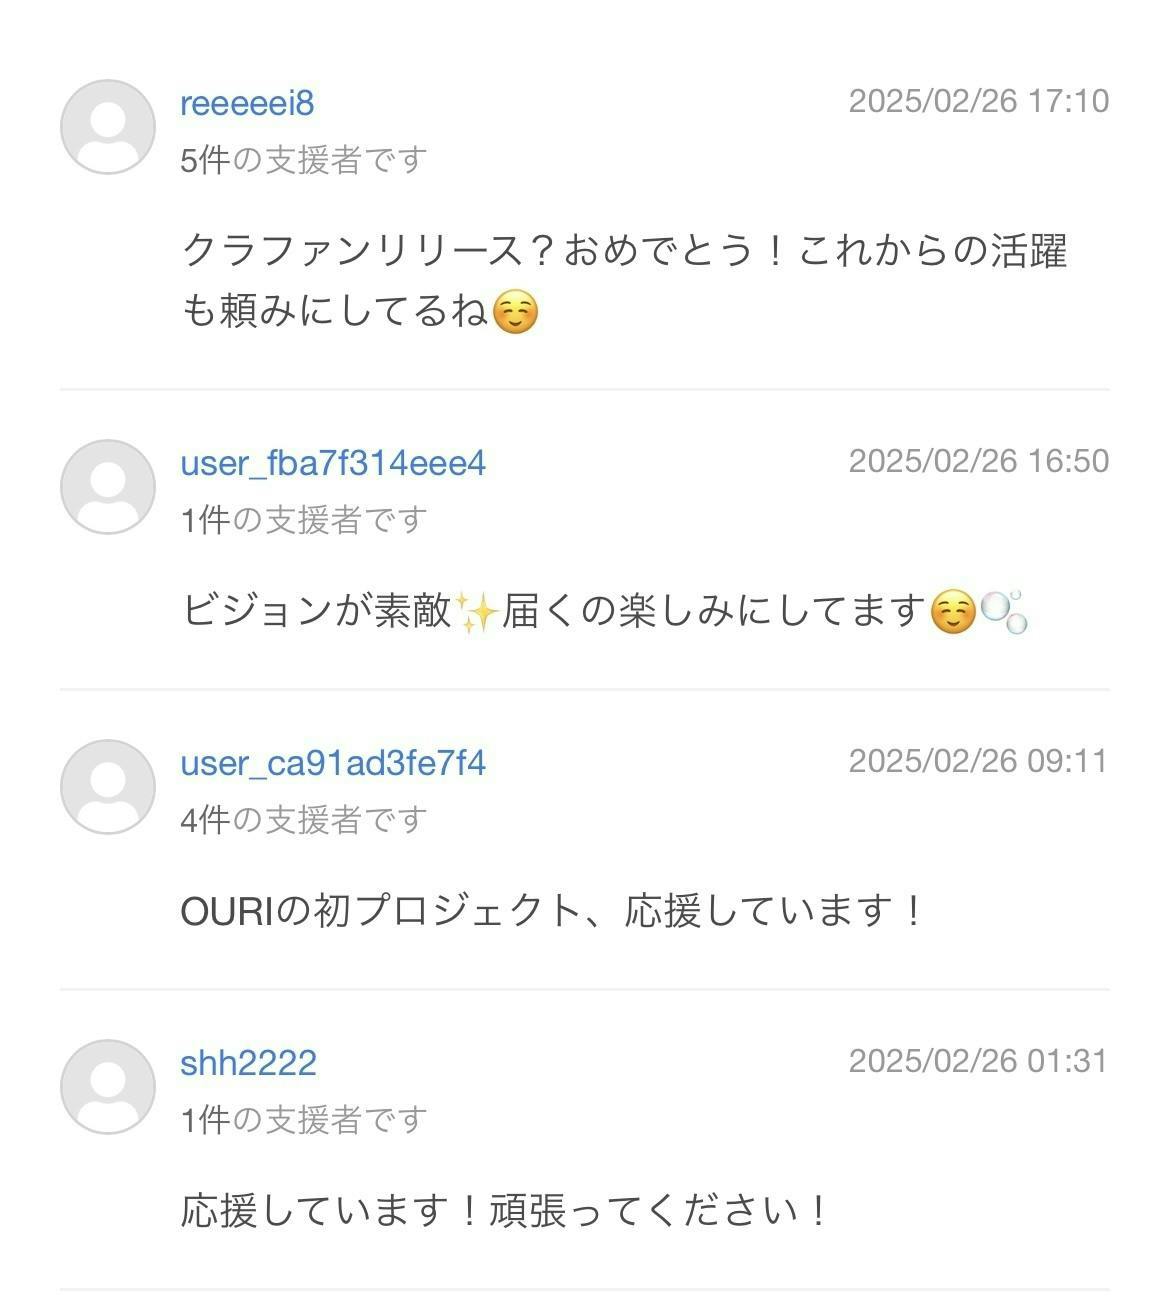Screen dimensions: 1170x1306
Task: Select the "OURIの初プロジェクト" comment text
Action: pos(551,911)
